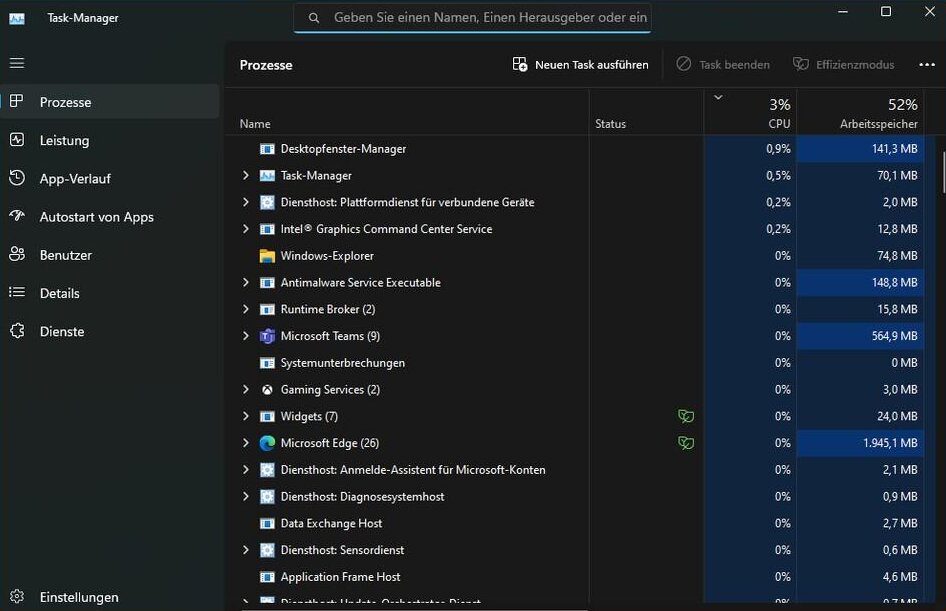Click the App-Verlauf history icon
This screenshot has height=611, width=946.
click(x=17, y=178)
